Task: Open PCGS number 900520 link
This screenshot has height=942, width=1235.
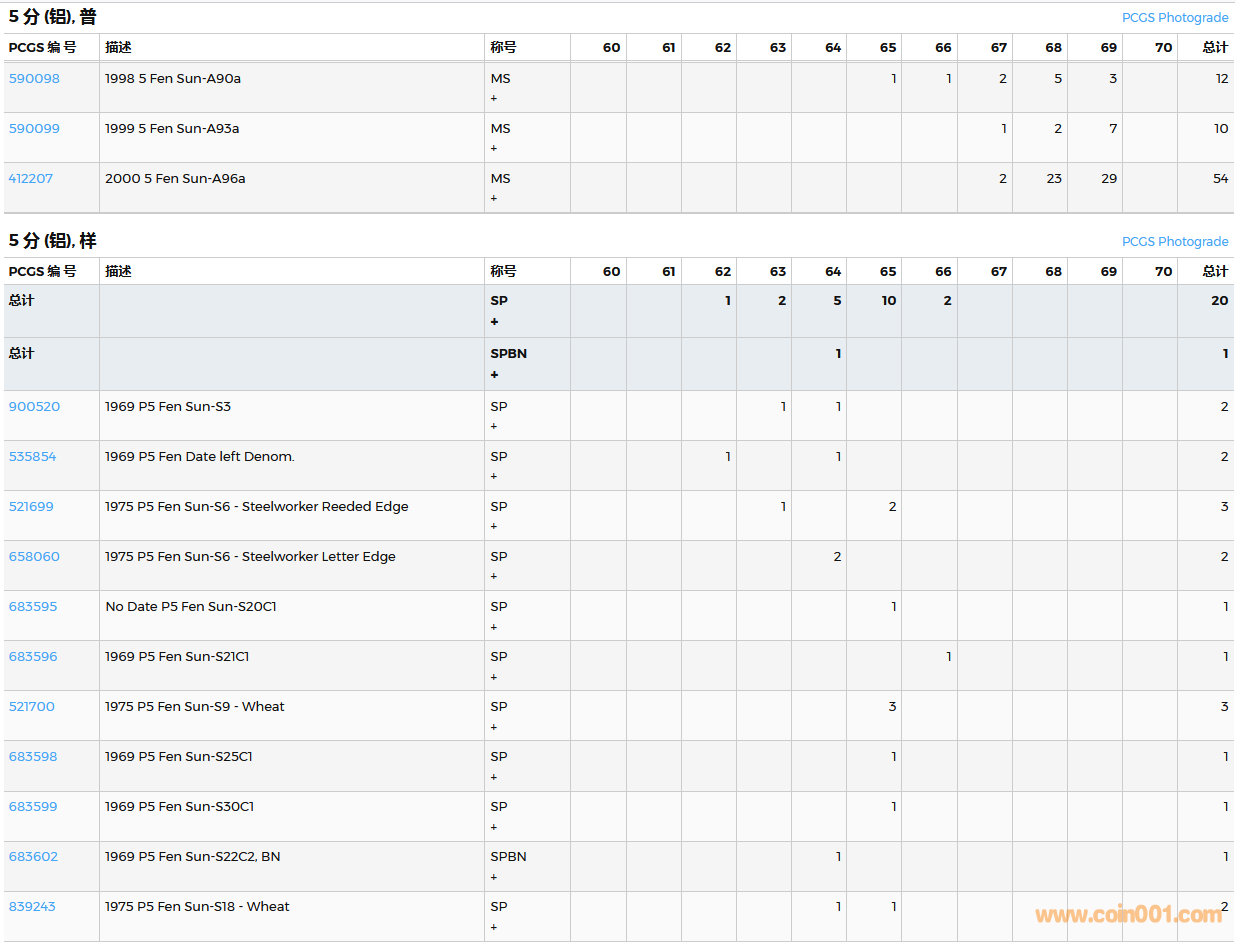Action: click(34, 406)
